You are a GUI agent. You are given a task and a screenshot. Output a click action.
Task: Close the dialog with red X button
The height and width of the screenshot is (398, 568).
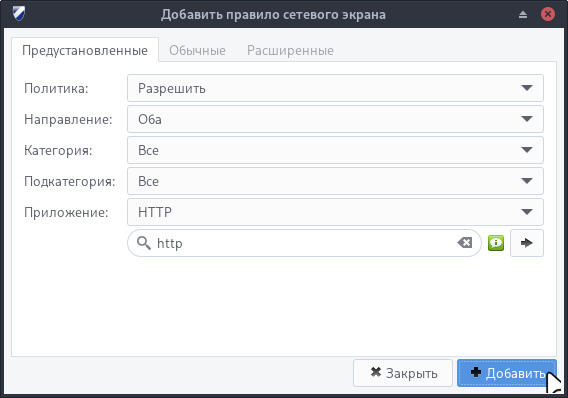[548, 14]
